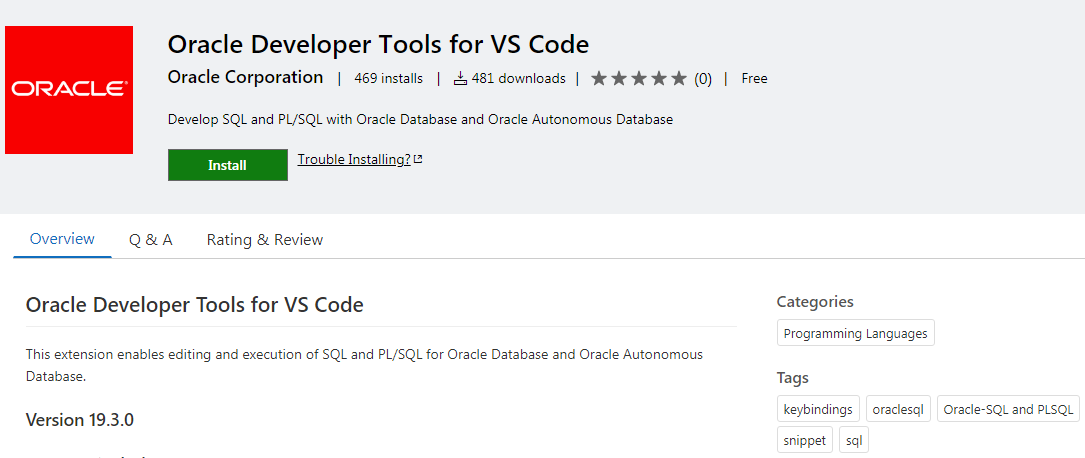Click the fifth rating star

point(679,78)
